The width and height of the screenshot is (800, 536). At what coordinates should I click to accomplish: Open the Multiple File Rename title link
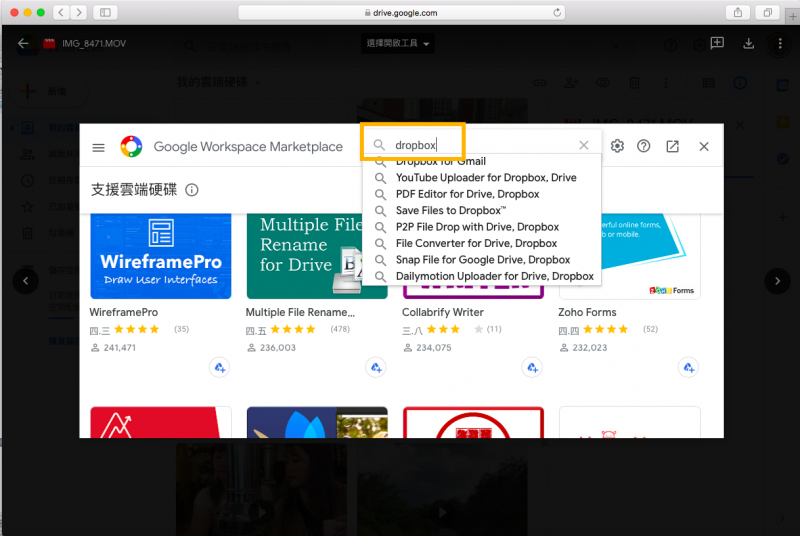pyautogui.click(x=300, y=312)
